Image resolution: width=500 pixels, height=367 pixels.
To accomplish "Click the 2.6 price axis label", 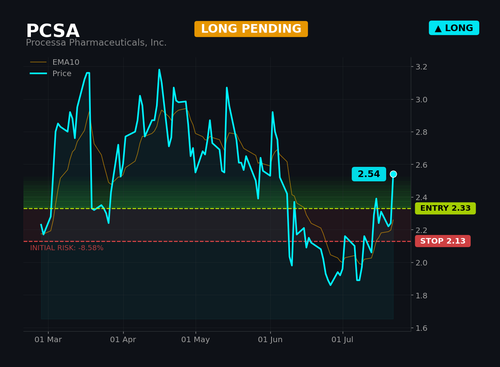I will tap(421, 165).
